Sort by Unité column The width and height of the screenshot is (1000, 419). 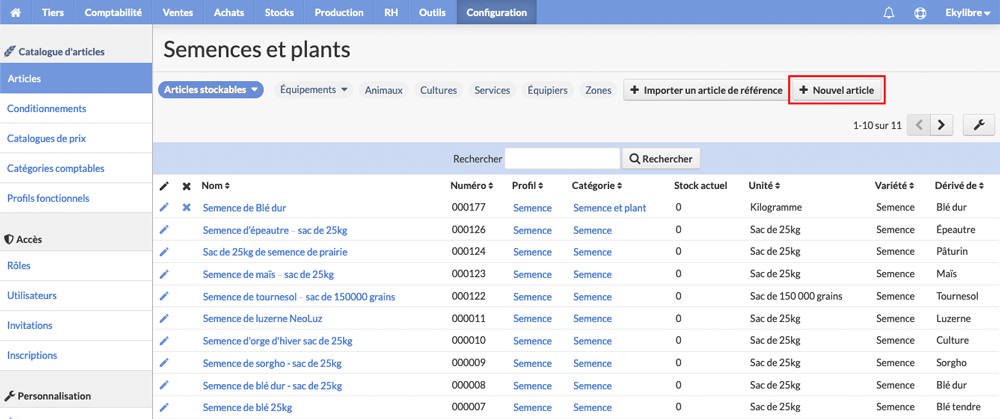click(x=765, y=186)
